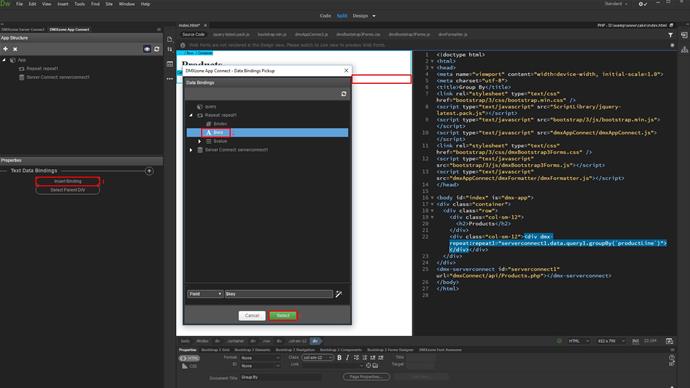Screen dimensions: 690x388
Task: Open the Help menu
Action: click(x=145, y=4)
